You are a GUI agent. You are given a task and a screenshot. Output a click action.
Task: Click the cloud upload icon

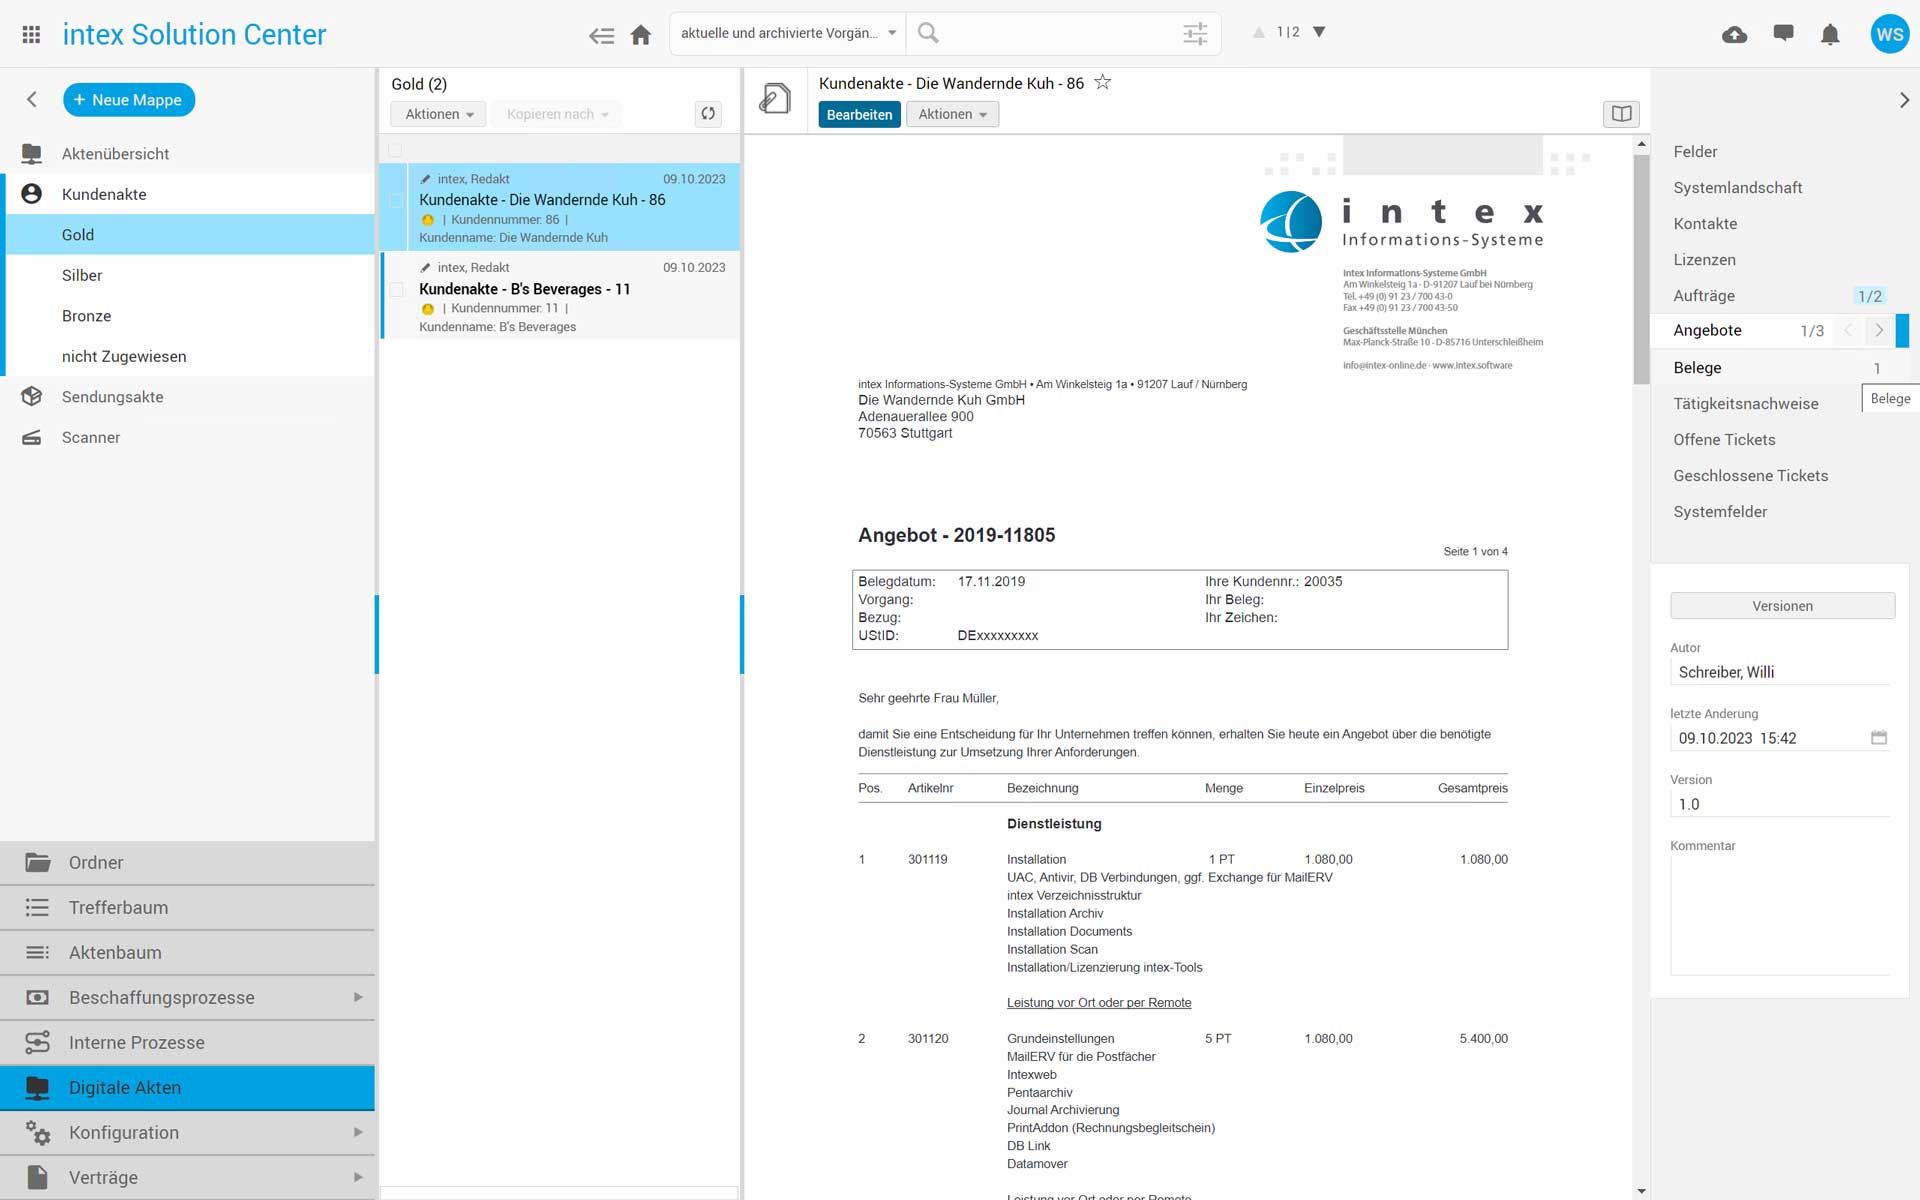point(1734,35)
